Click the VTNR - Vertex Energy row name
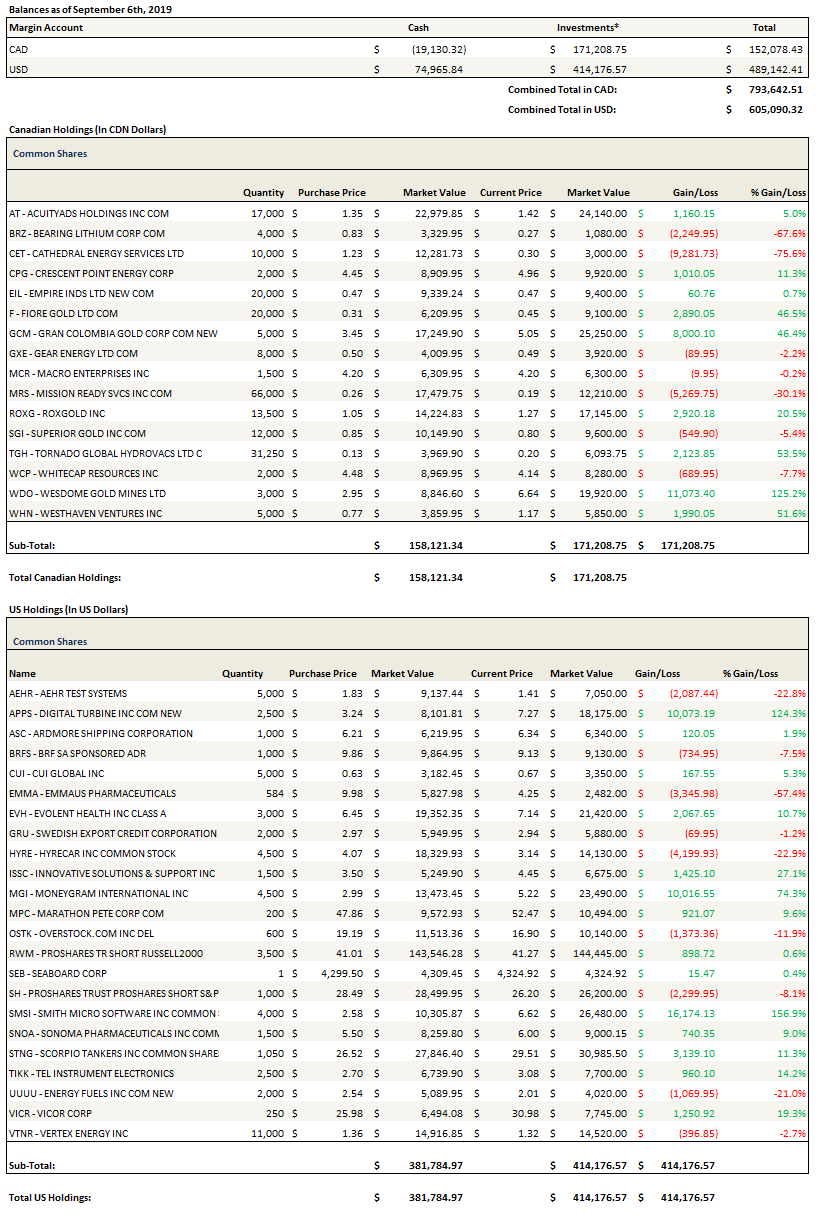Viewport: 823px width, 1218px height. (68, 1133)
